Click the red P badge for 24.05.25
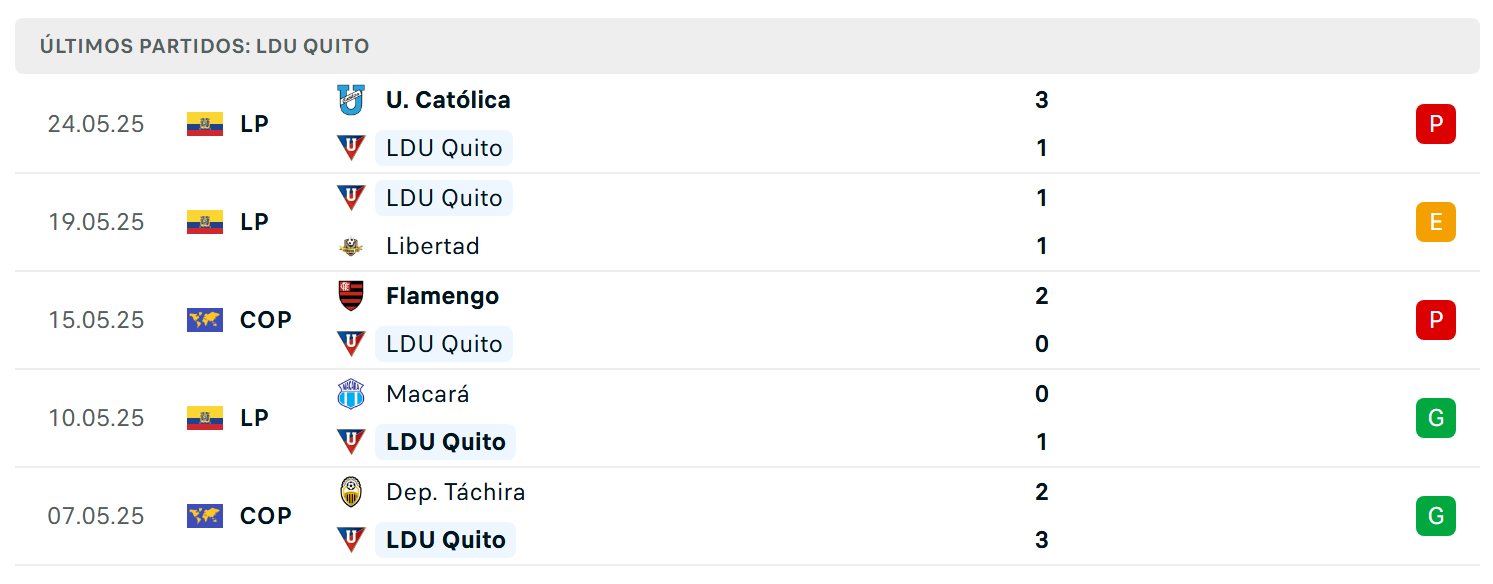The image size is (1493, 584). point(1436,124)
